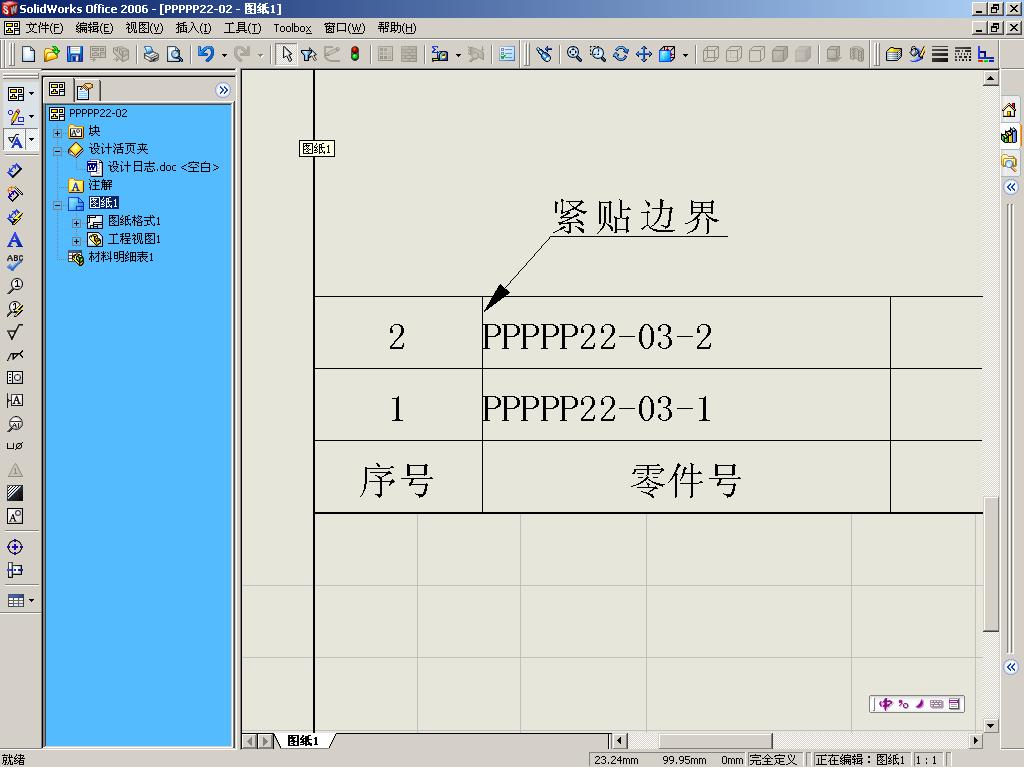Insert a Datum Target symbol
Image resolution: width=1024 pixels, height=768 pixels.
[x=14, y=423]
